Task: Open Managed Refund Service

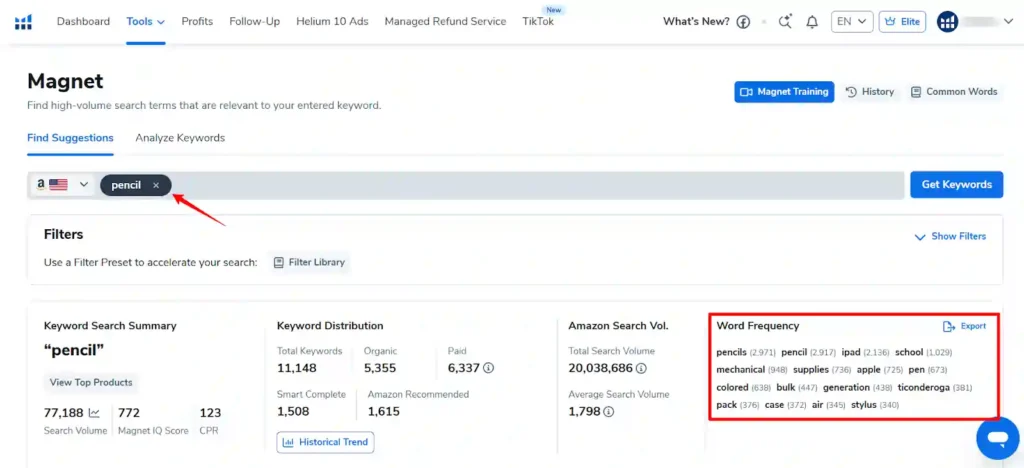Action: (445, 22)
